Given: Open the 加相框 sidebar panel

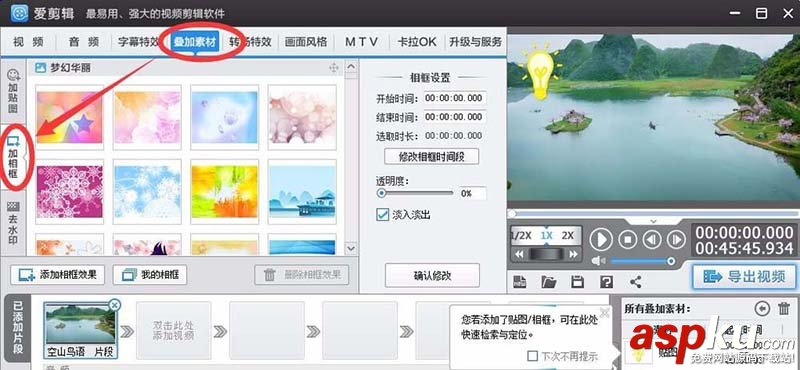Looking at the screenshot, I should (x=14, y=158).
